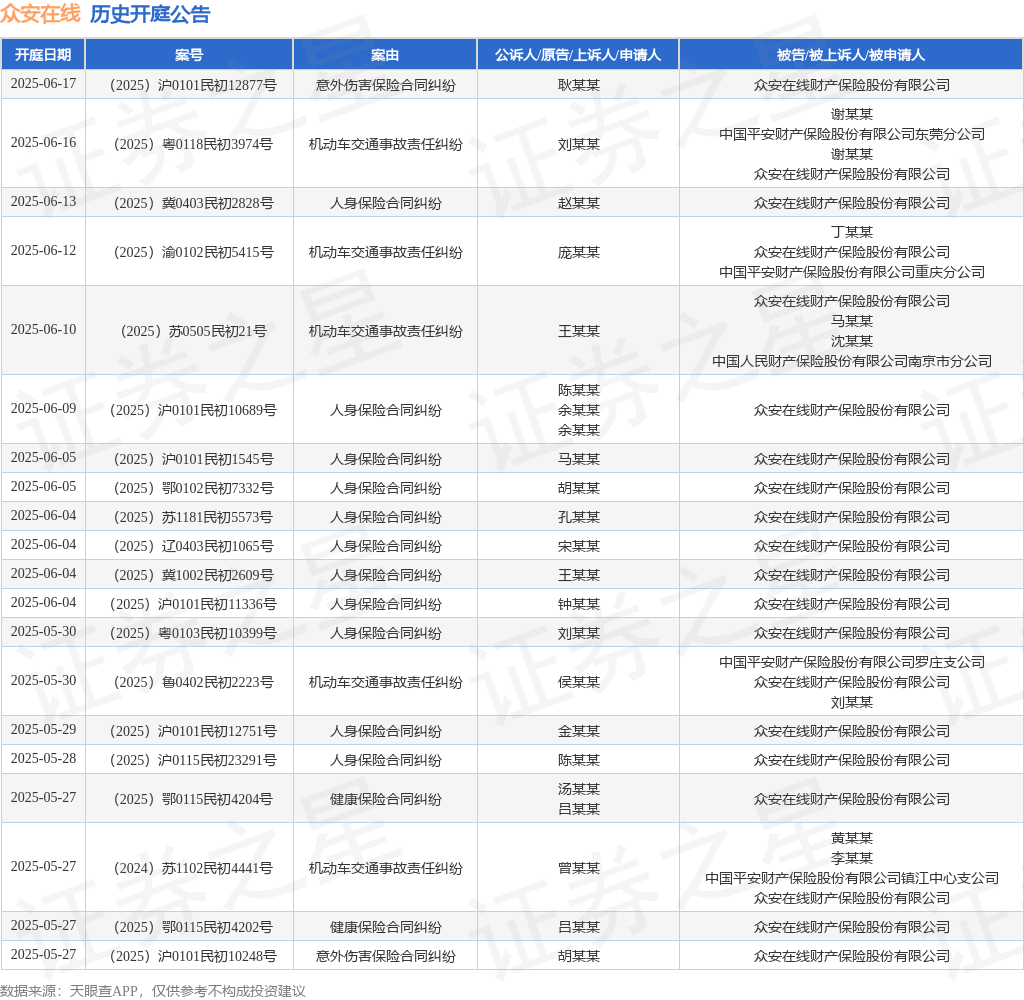Click case number 沪0101民初11336号

(x=193, y=604)
